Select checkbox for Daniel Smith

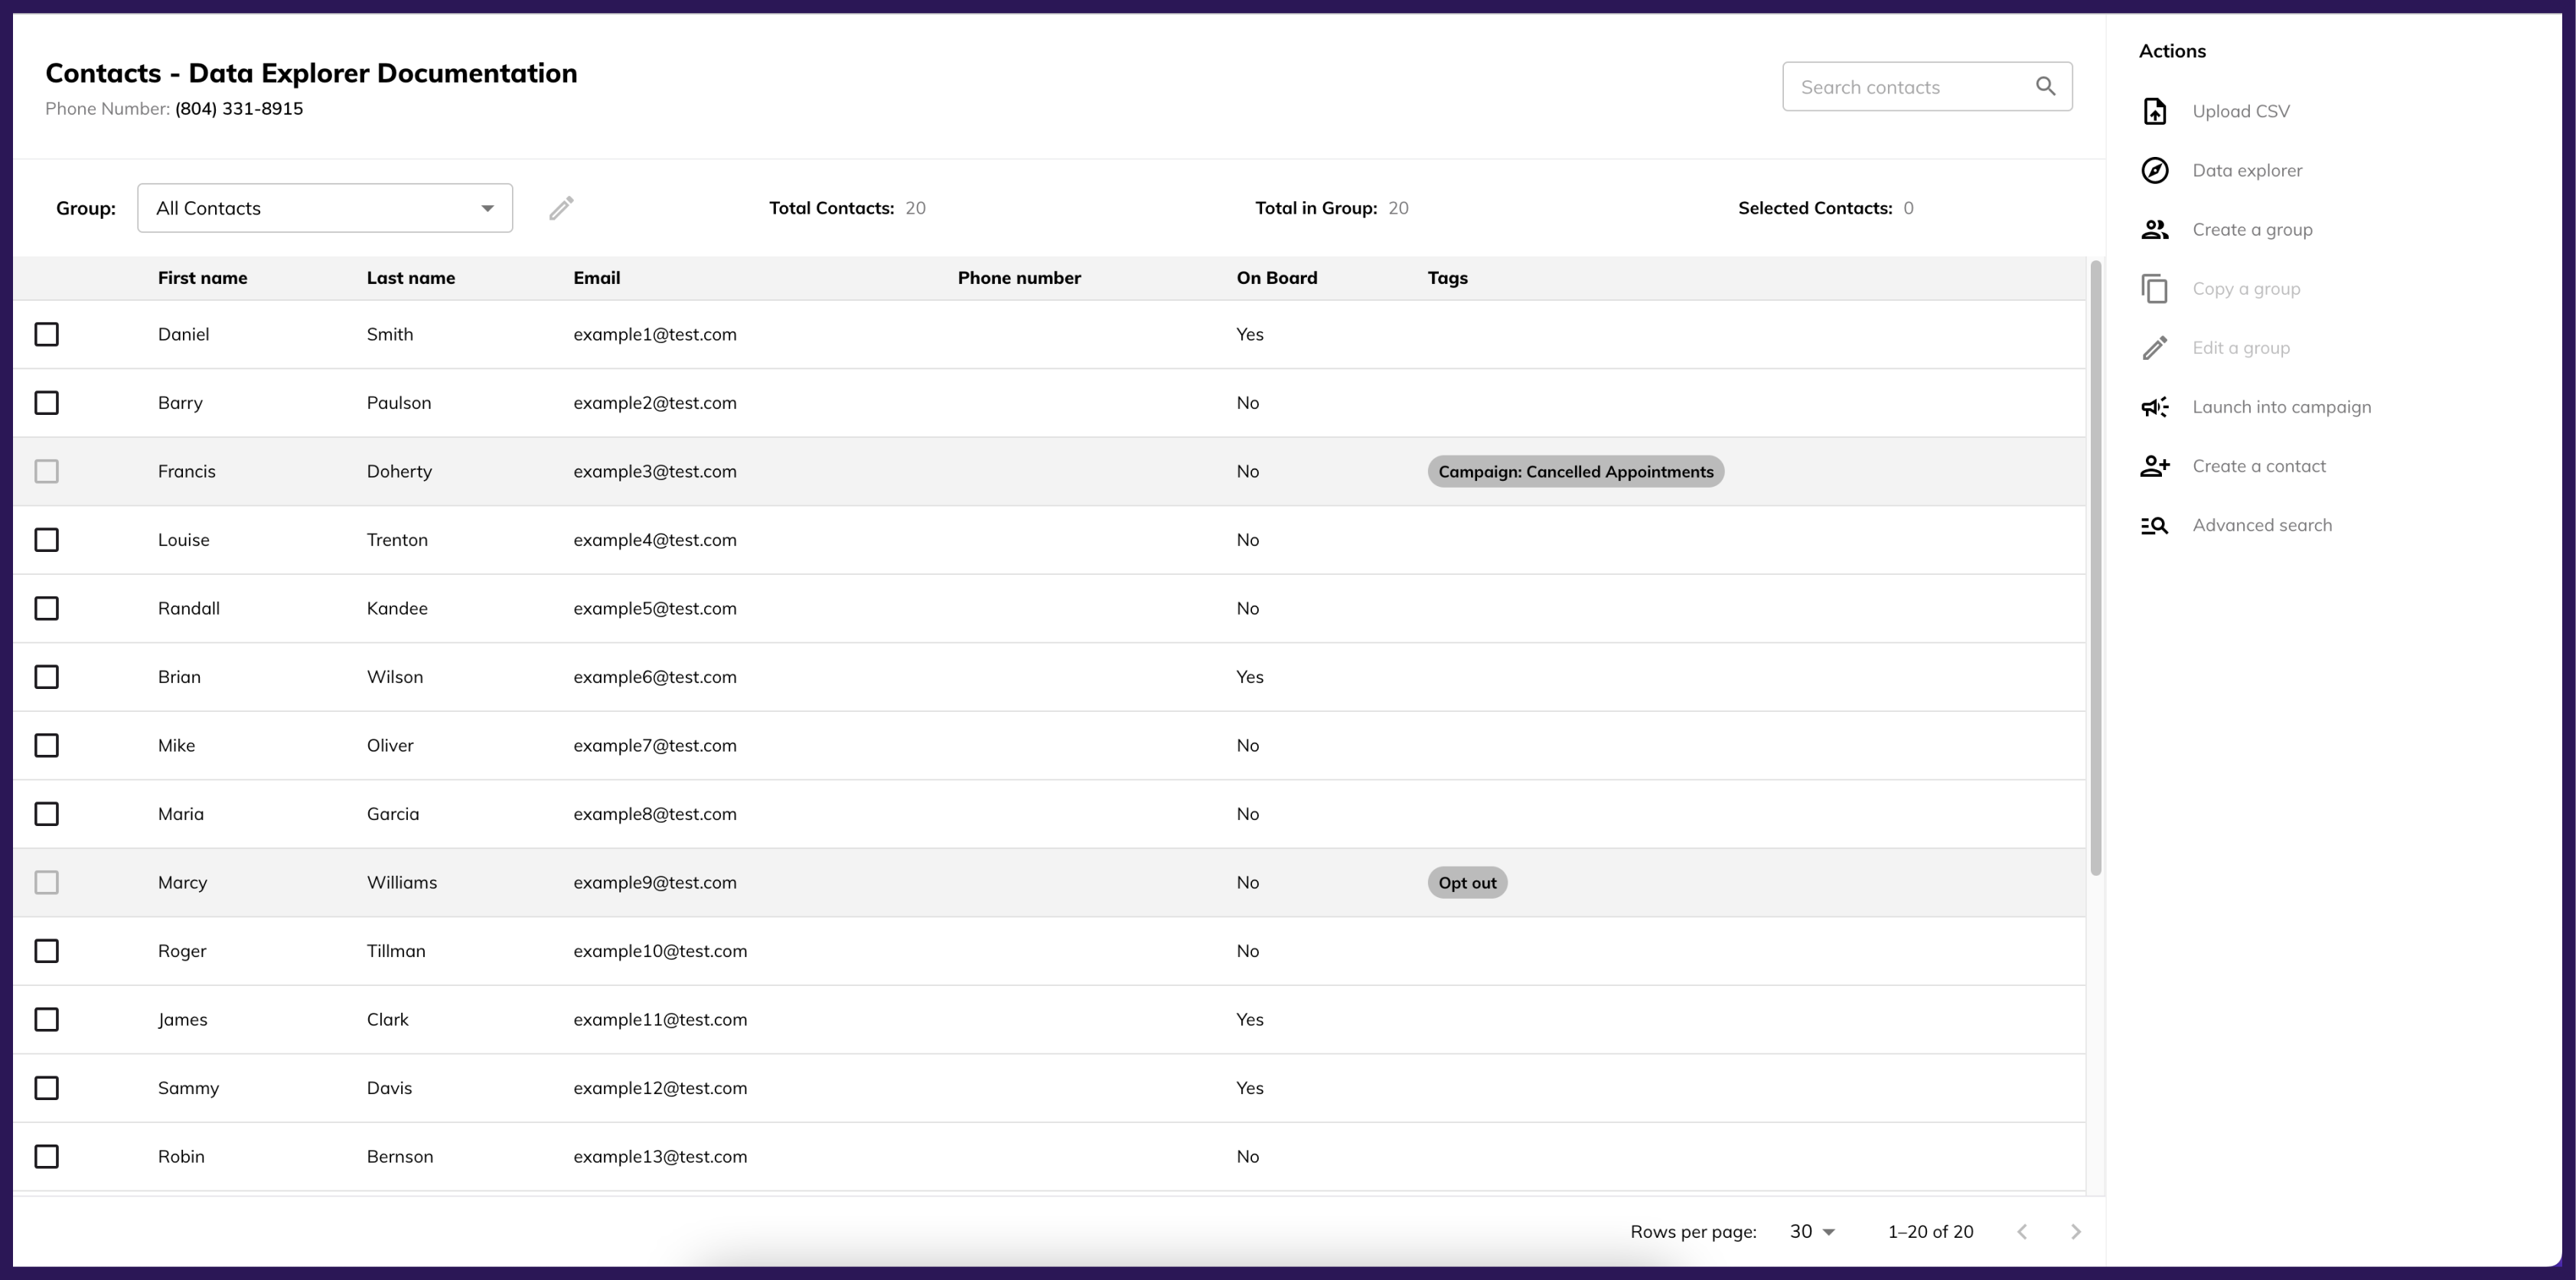[x=47, y=334]
